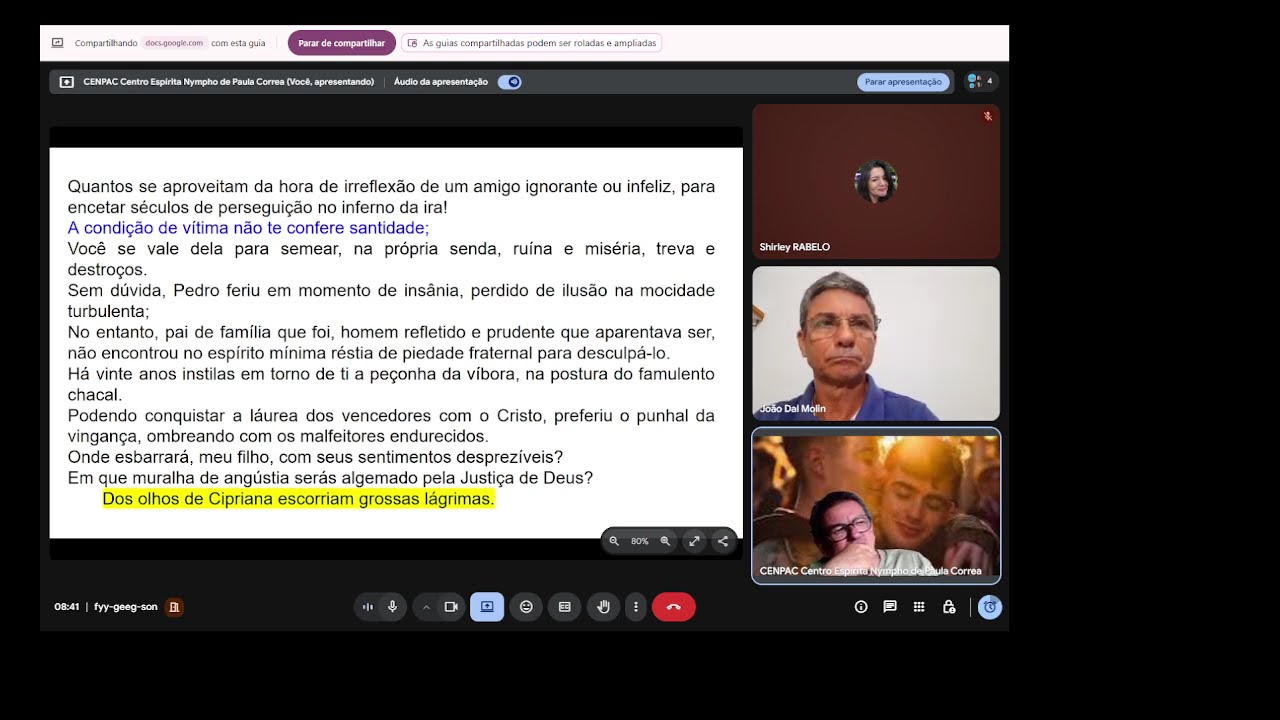Viewport: 1280px width, 720px height.
Task: Click the door icon next to the meeting code
Action: (x=174, y=607)
